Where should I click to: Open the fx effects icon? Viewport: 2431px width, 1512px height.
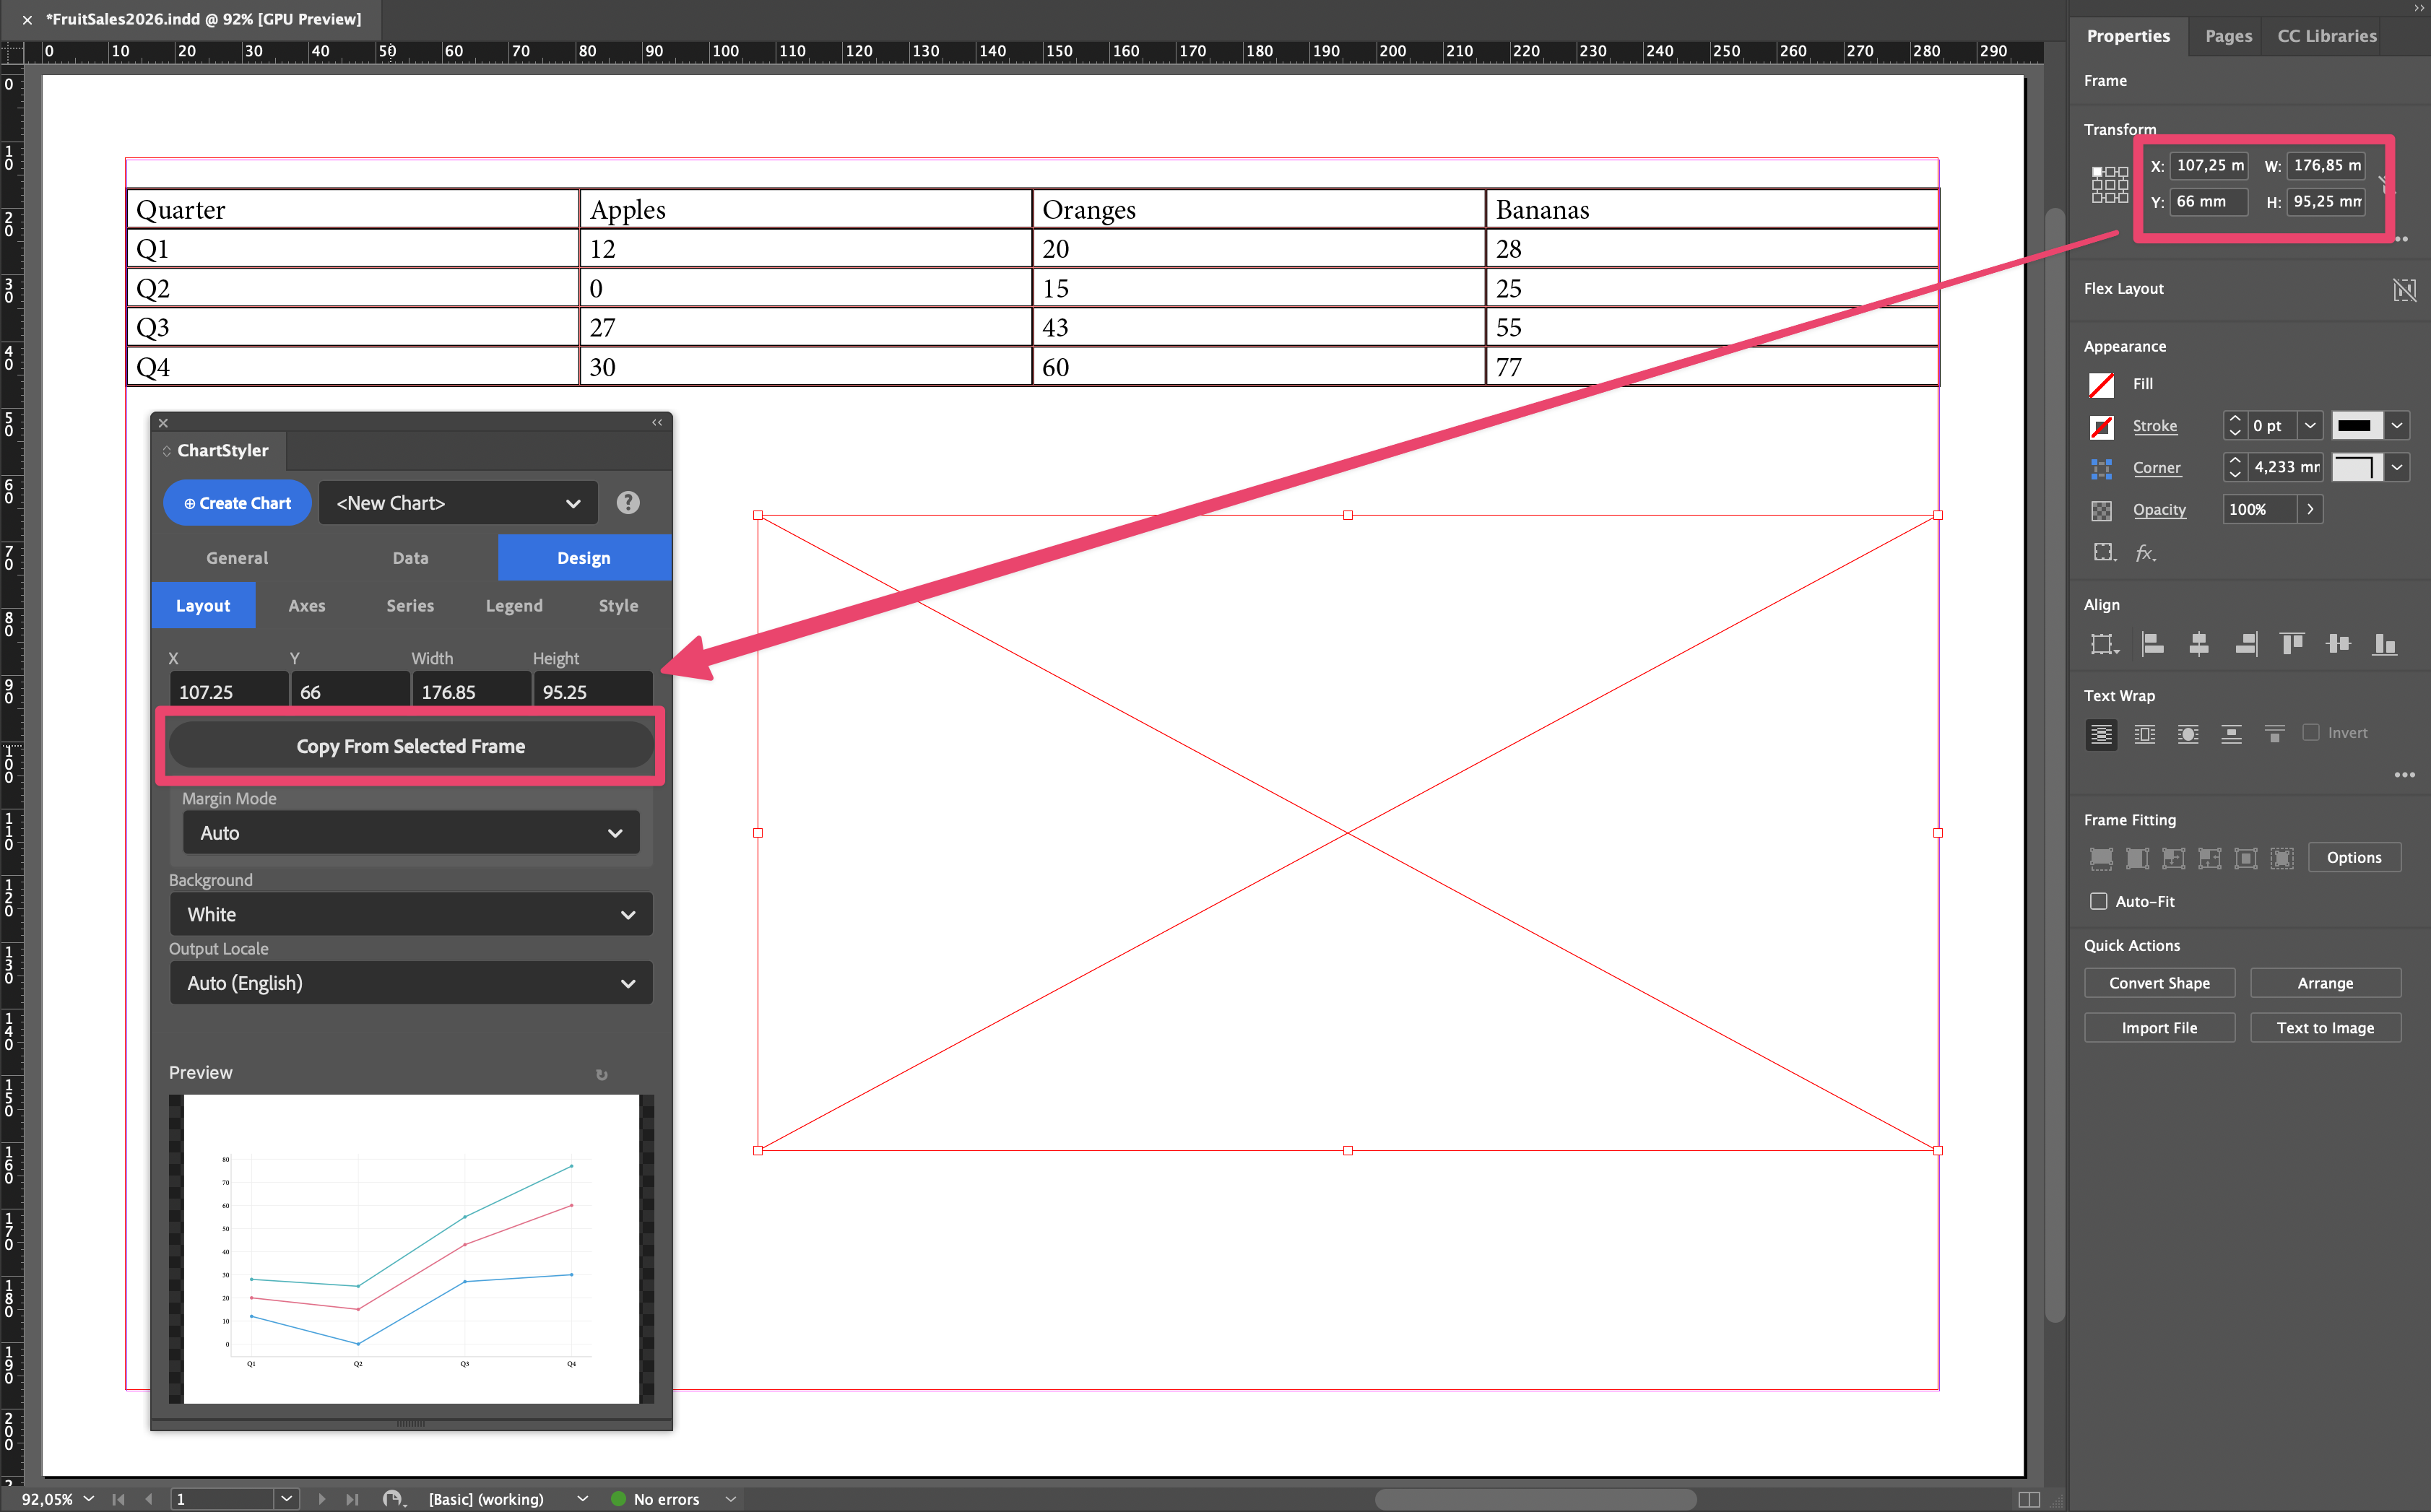point(2145,553)
